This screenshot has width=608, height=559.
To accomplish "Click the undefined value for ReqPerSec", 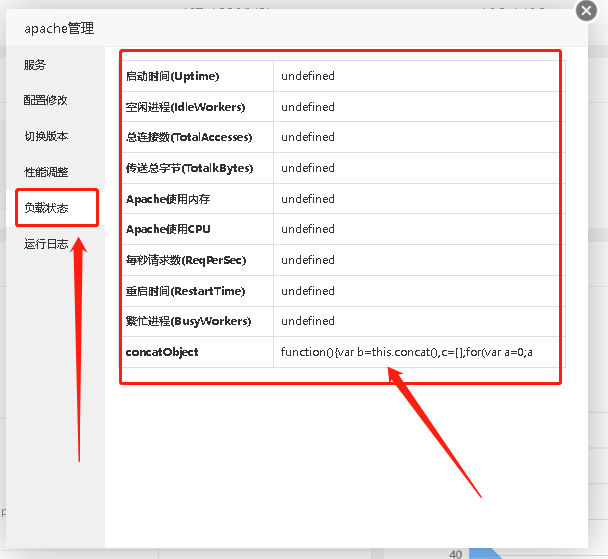I will [x=308, y=260].
